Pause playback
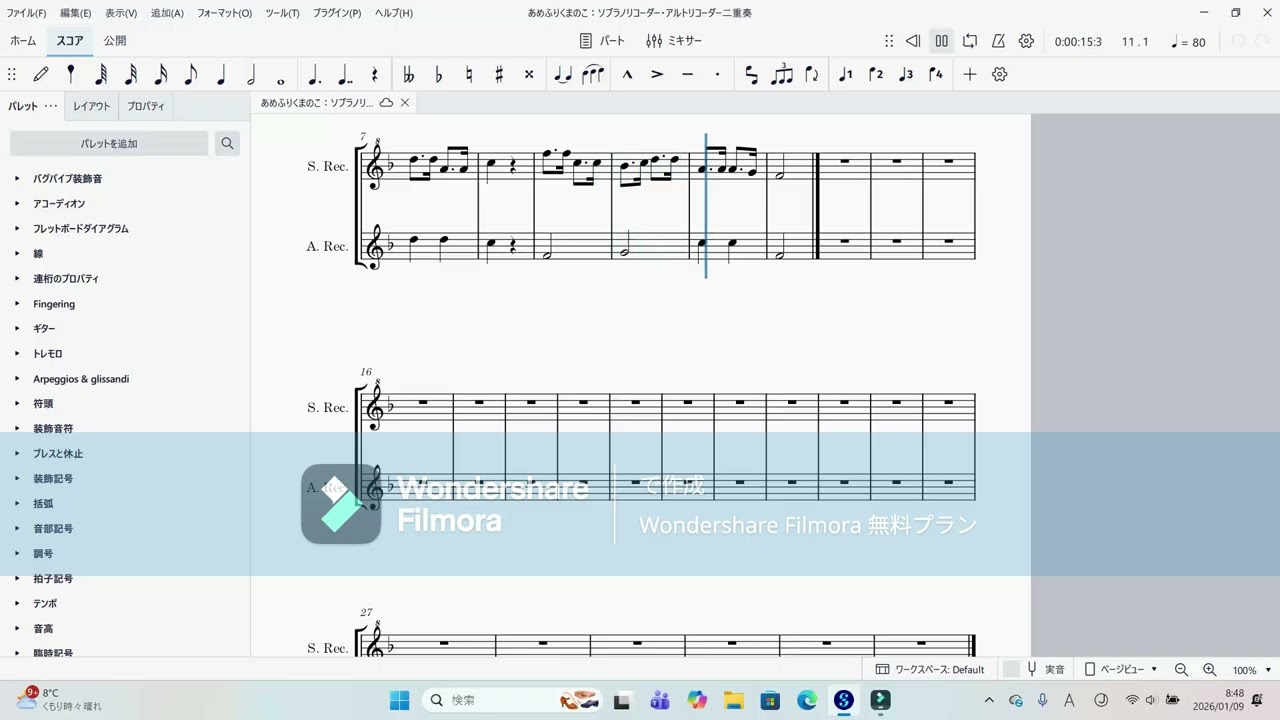The height and width of the screenshot is (720, 1280). pyautogui.click(x=941, y=41)
